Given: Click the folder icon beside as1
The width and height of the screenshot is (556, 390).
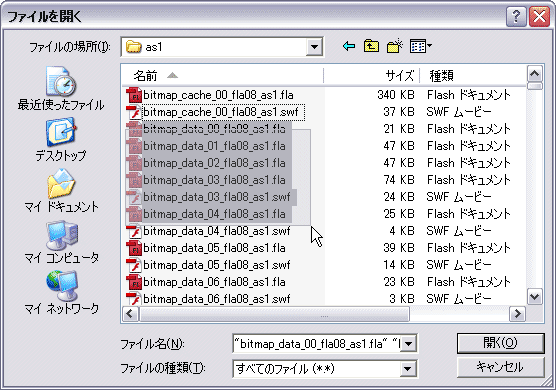Looking at the screenshot, I should pos(134,47).
